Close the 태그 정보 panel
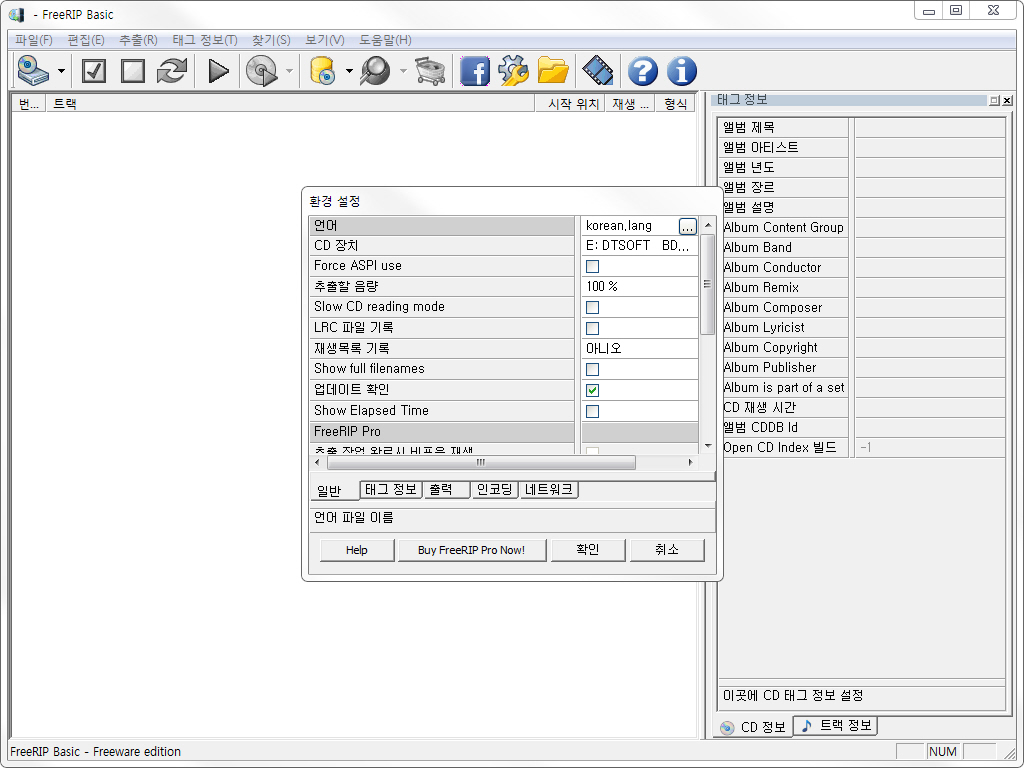 tap(1007, 101)
